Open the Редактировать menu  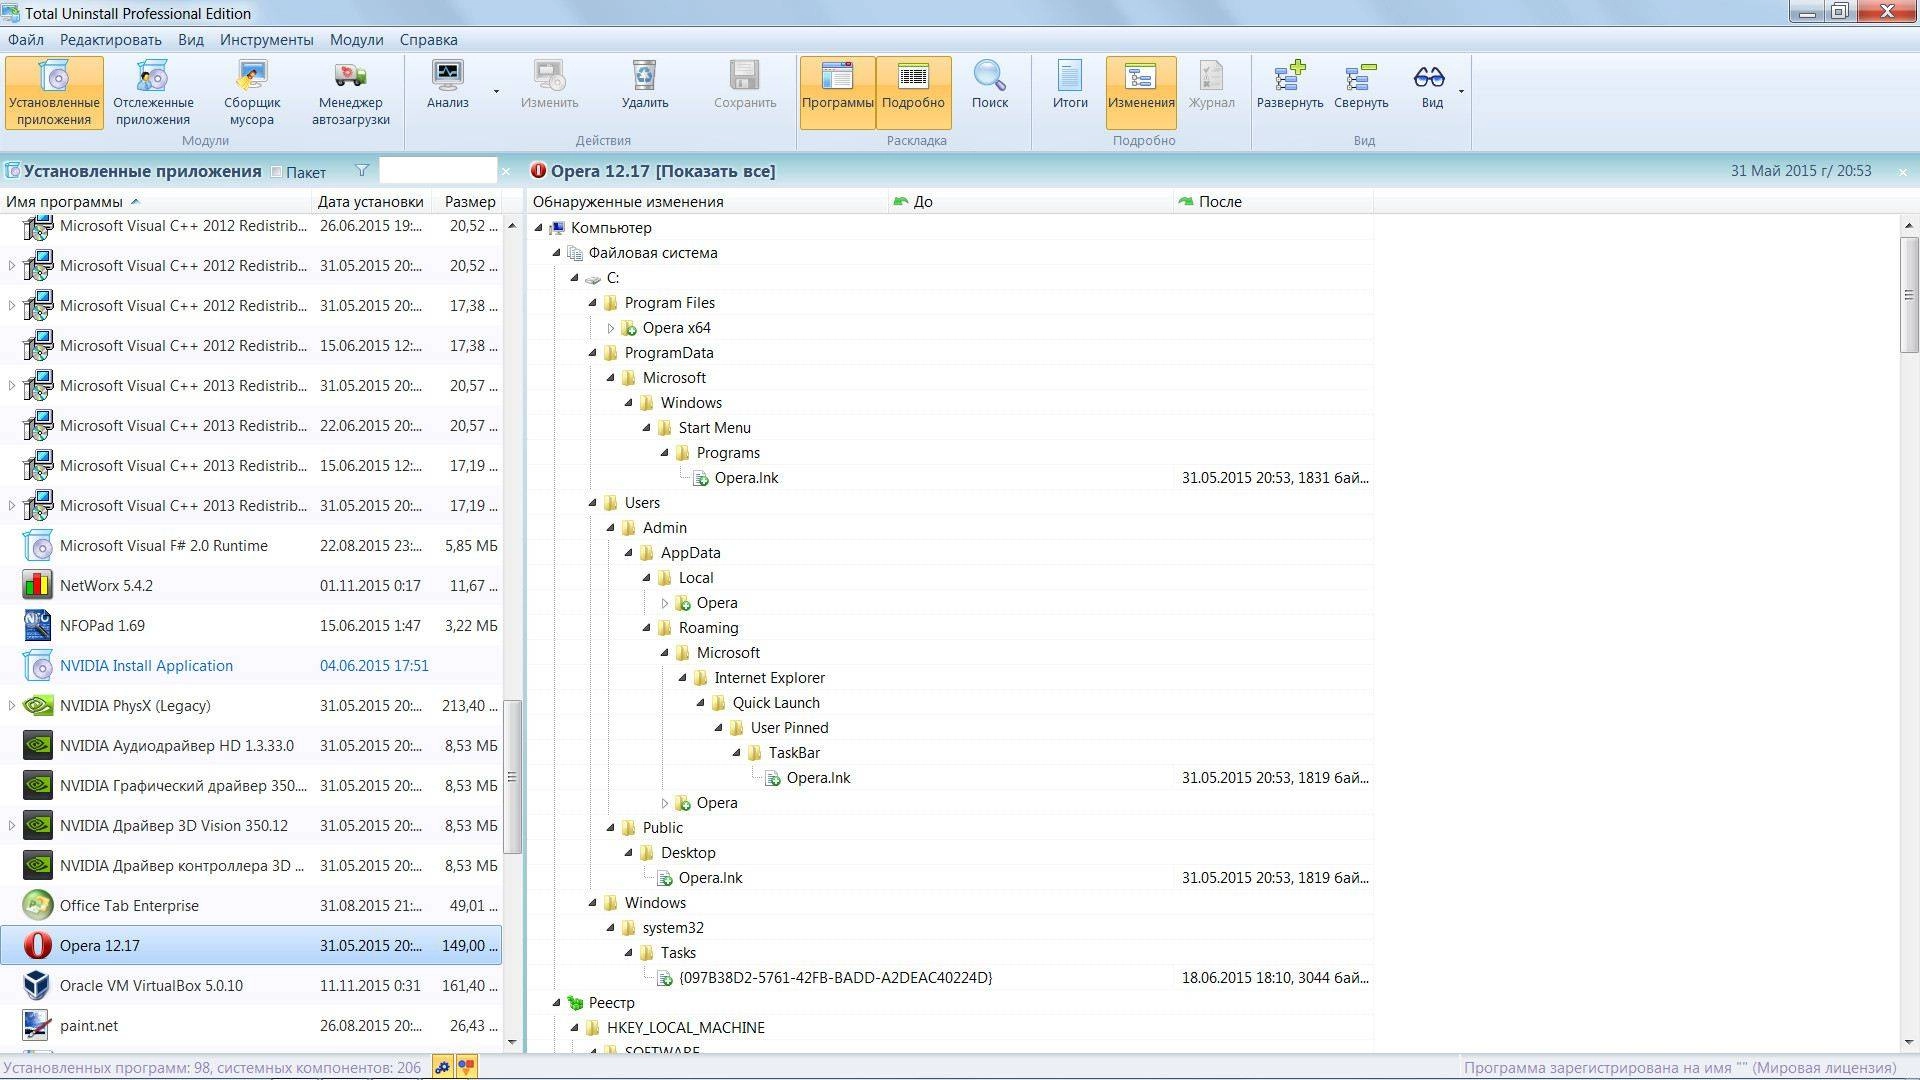click(110, 40)
